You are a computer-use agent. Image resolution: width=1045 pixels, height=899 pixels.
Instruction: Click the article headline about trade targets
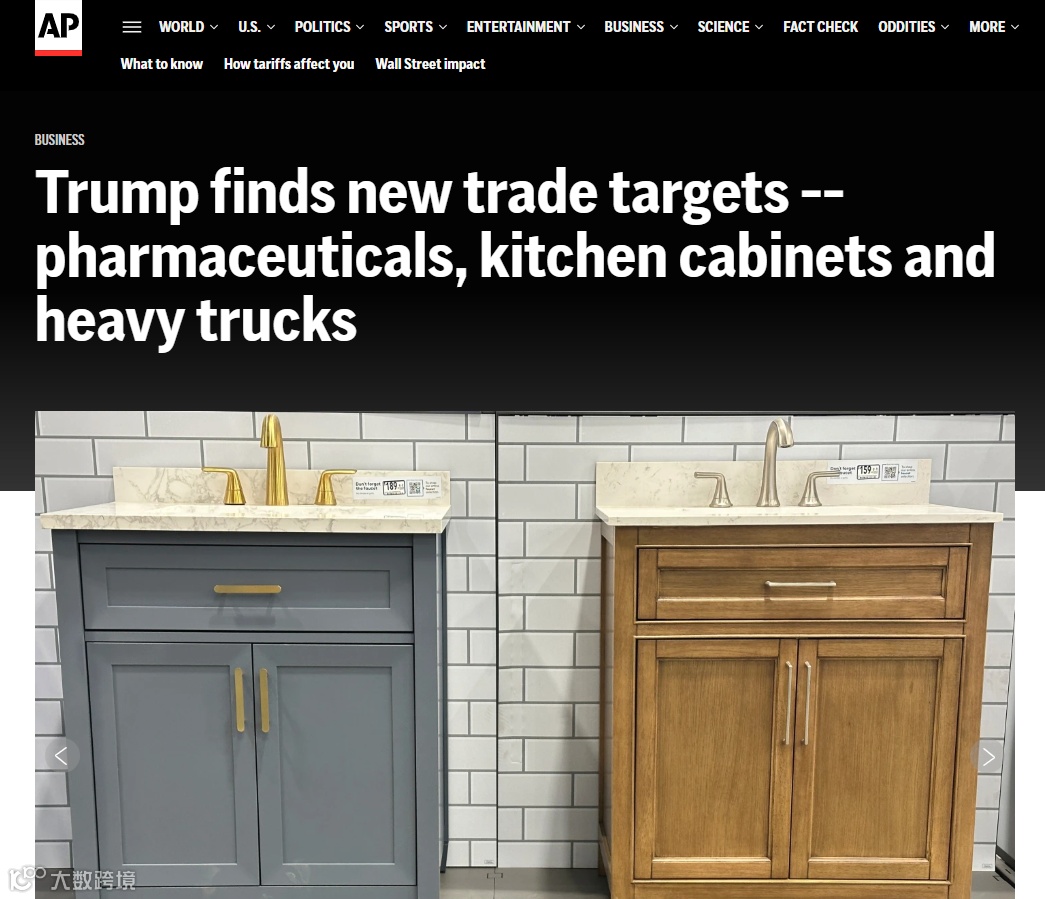pyautogui.click(x=515, y=256)
